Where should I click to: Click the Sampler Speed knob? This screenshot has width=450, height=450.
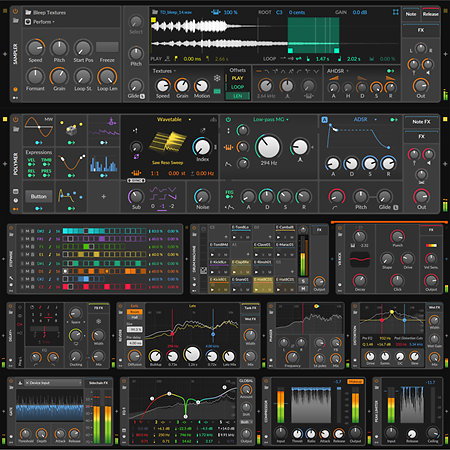35,47
